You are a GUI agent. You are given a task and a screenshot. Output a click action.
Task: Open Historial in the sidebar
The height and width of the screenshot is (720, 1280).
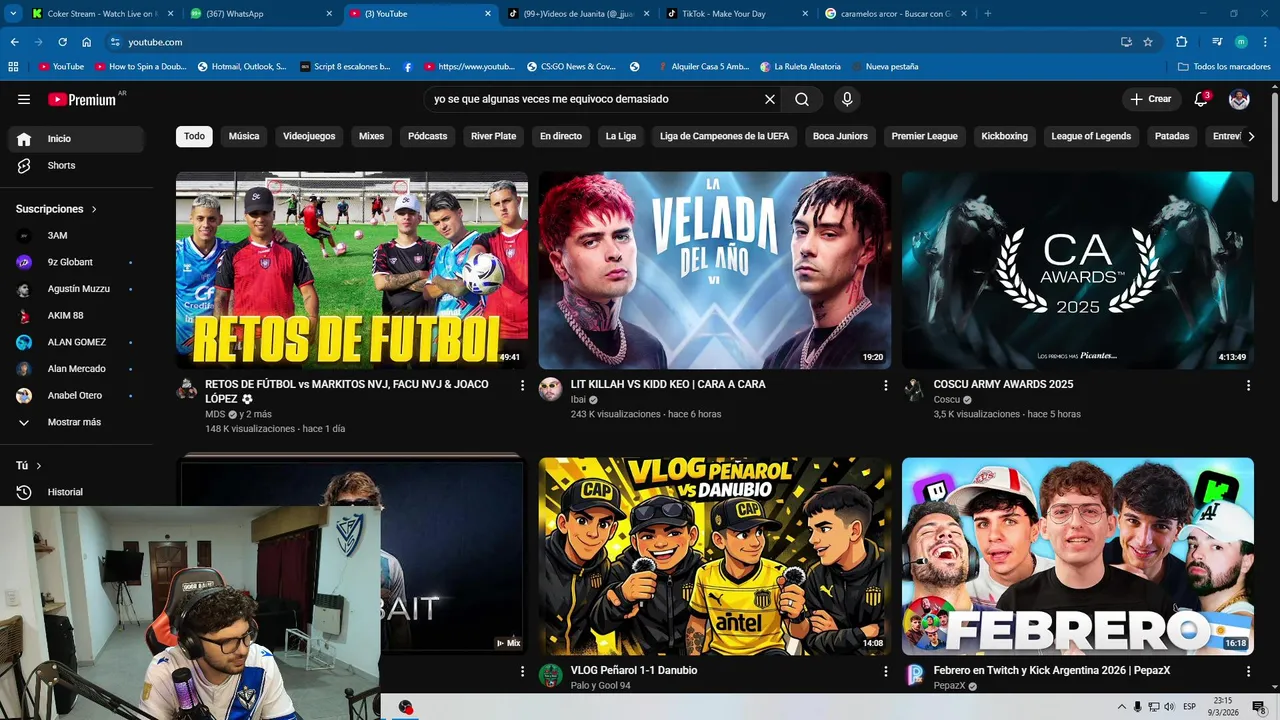[x=75, y=492]
